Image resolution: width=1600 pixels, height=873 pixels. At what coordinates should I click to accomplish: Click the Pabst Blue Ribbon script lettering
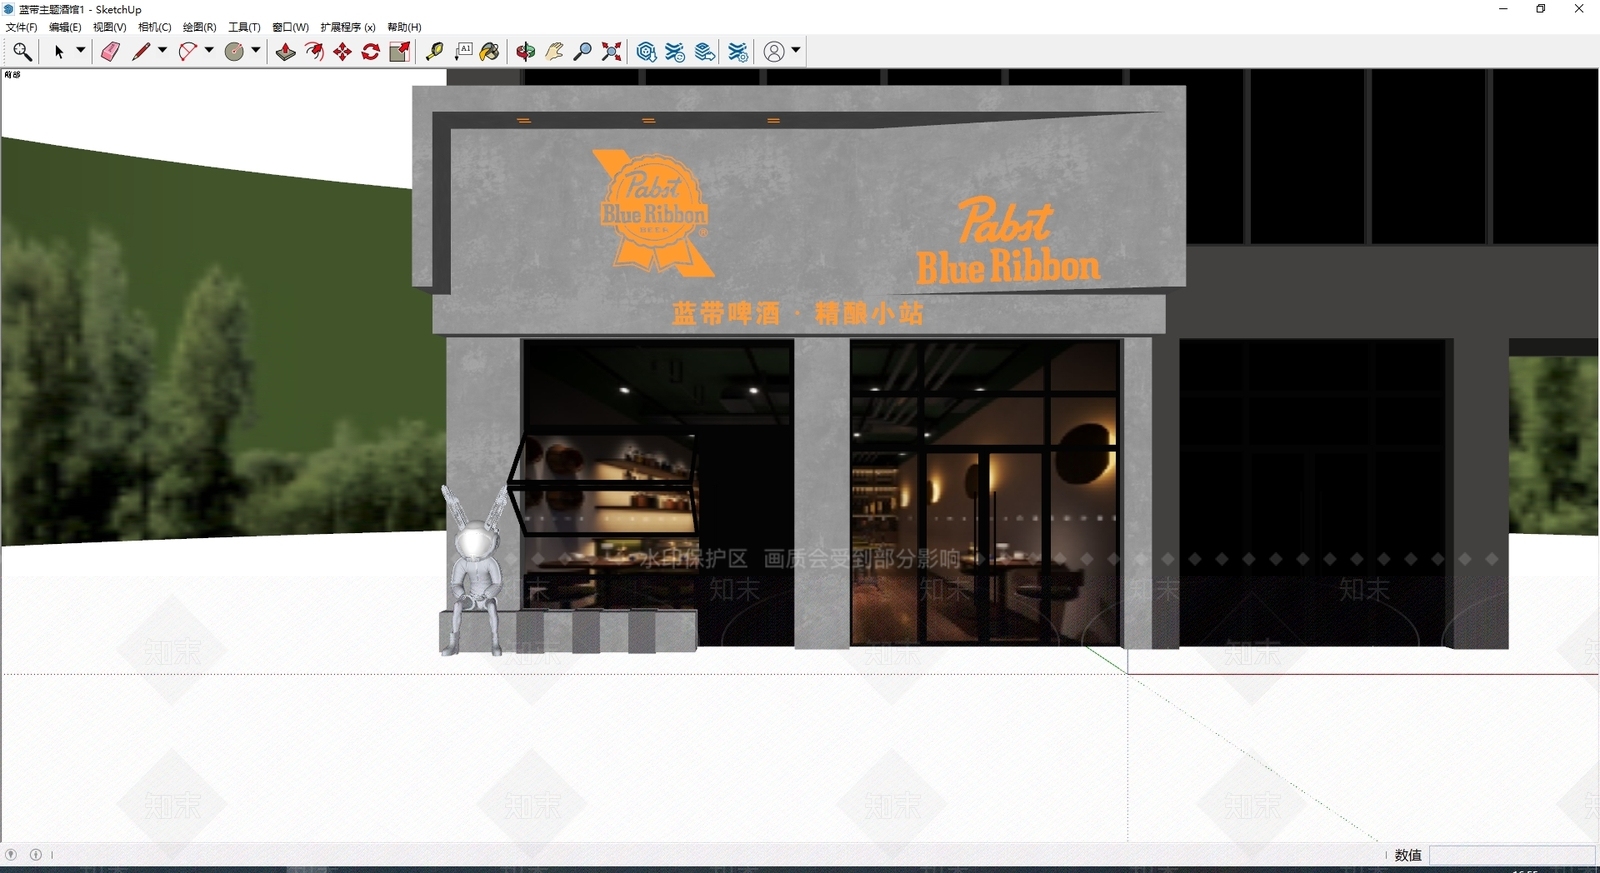tap(1008, 241)
